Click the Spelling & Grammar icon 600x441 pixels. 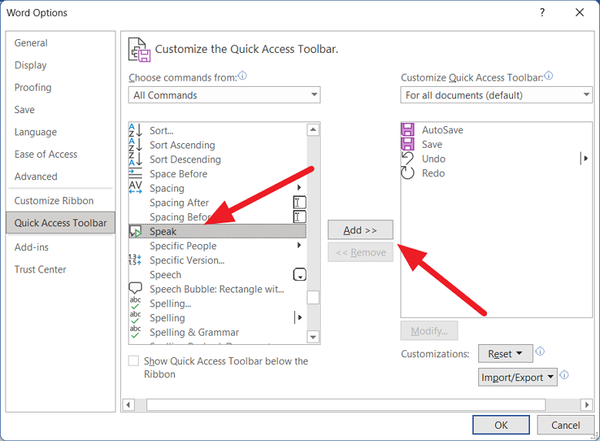tap(135, 332)
